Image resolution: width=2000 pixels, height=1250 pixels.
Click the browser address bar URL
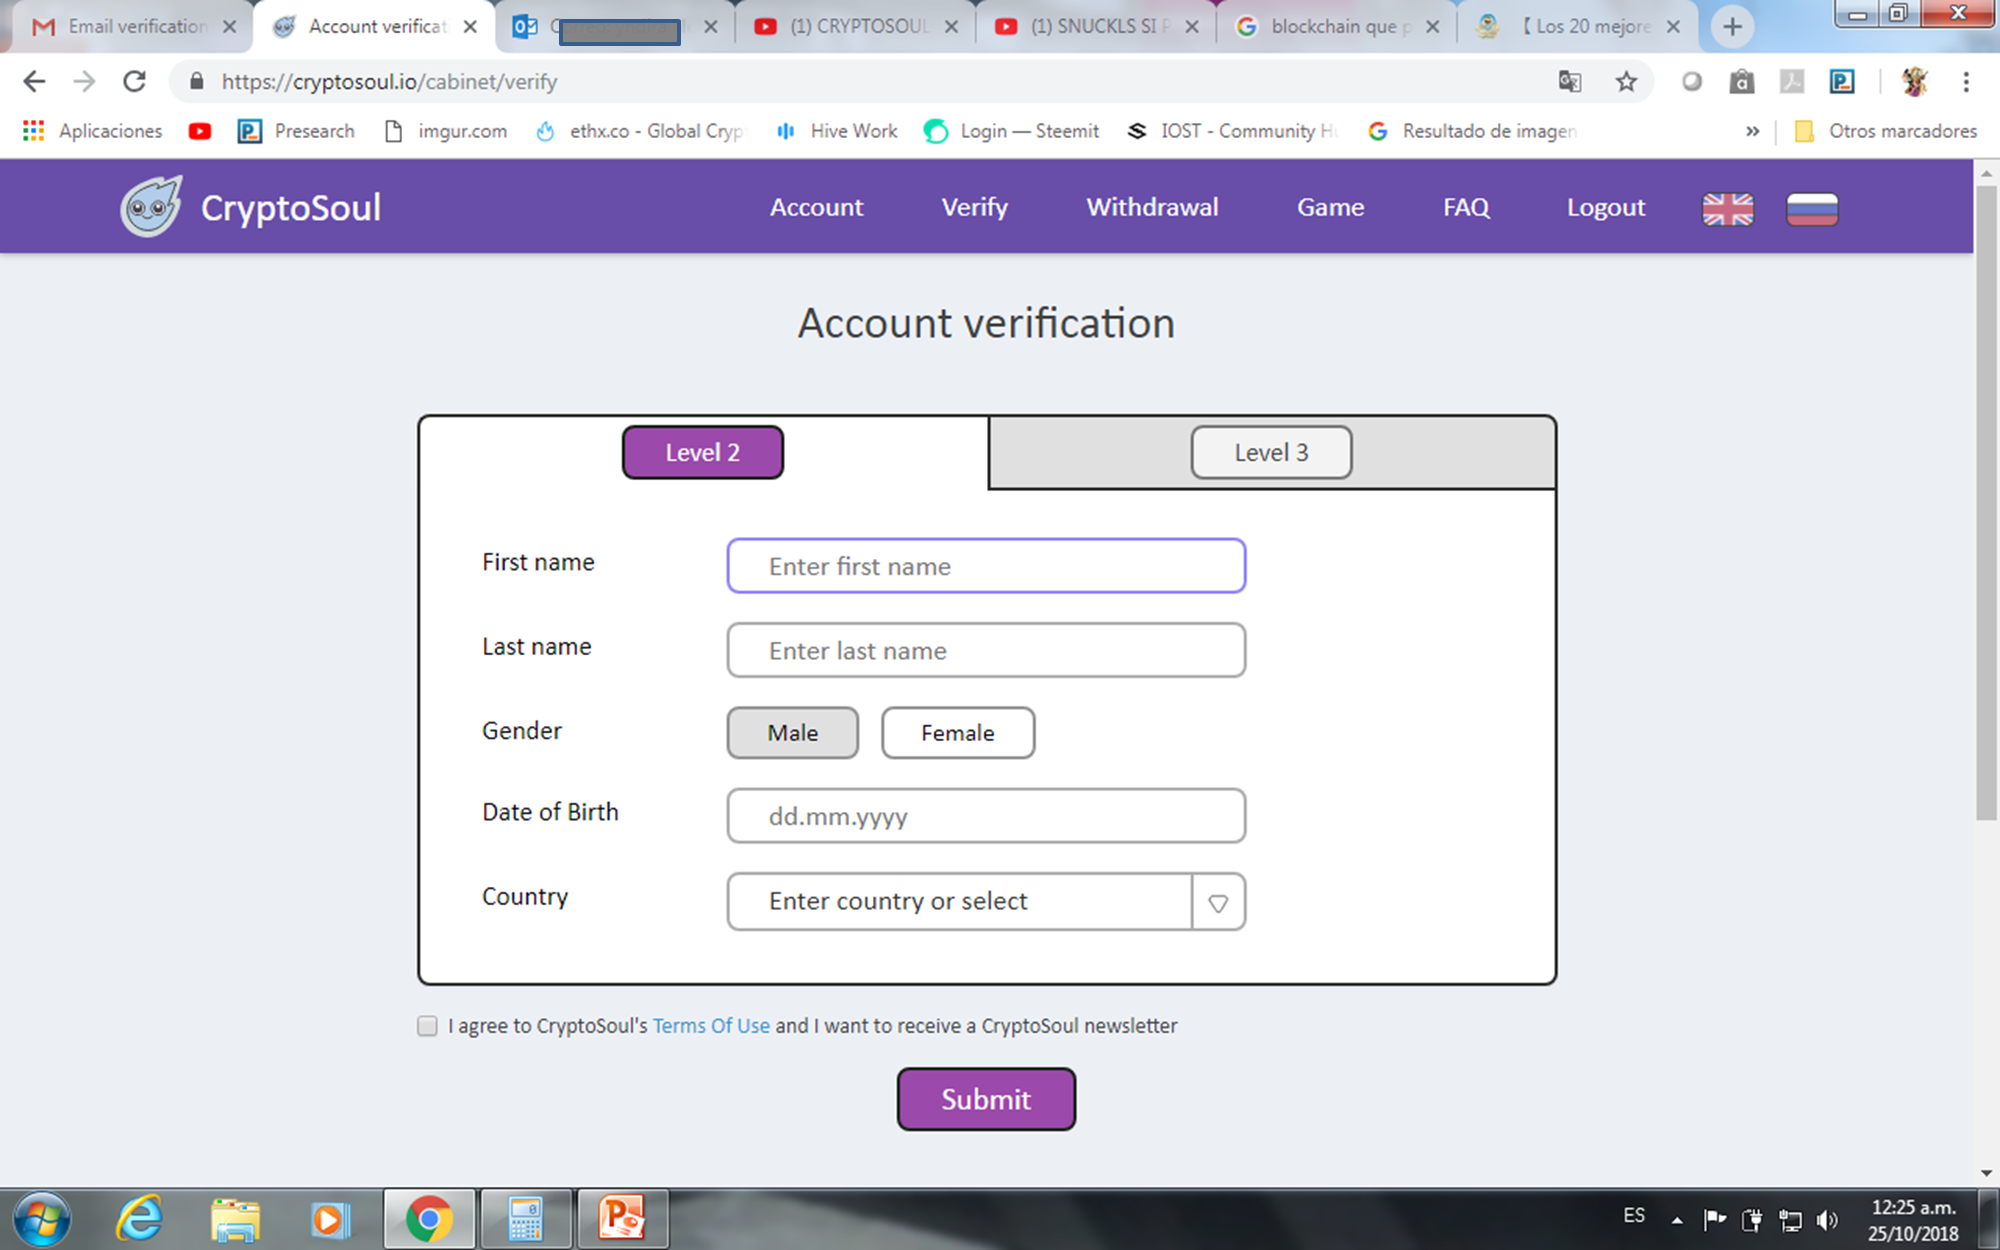(389, 82)
